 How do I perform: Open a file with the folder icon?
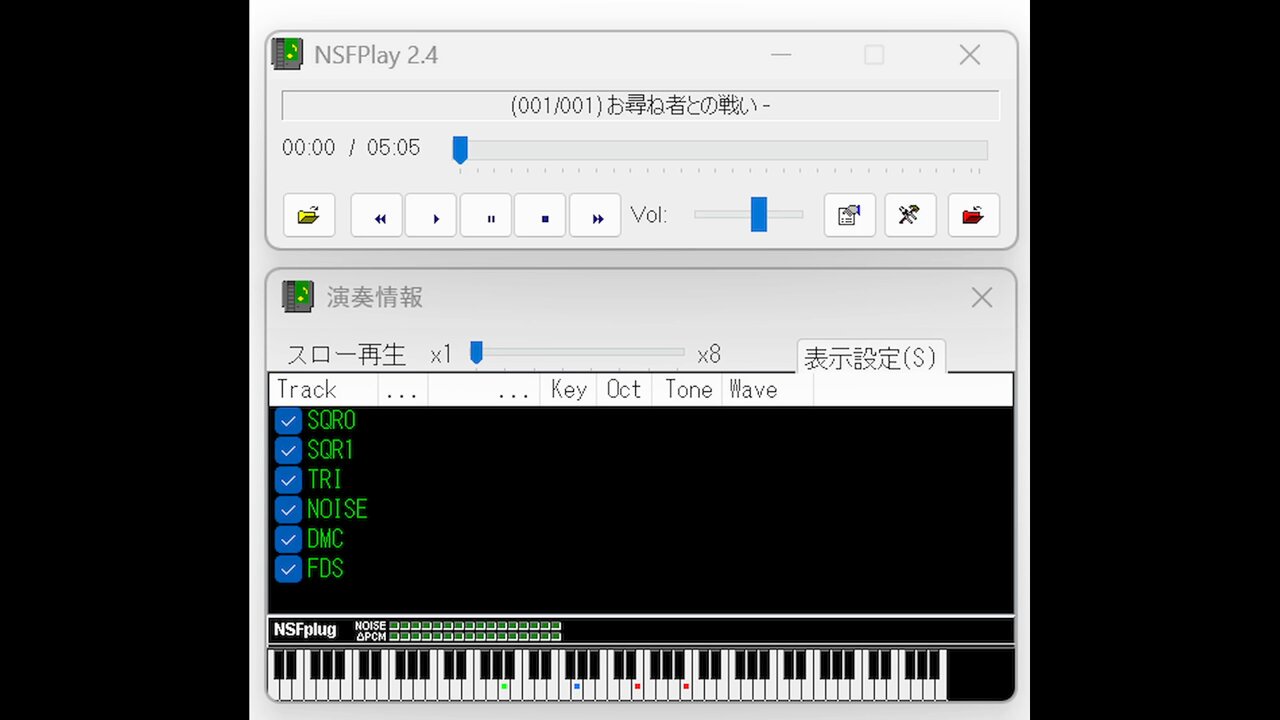coord(309,215)
